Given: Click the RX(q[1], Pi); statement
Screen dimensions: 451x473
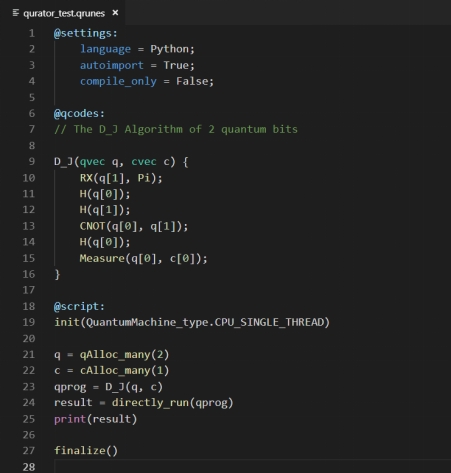Looking at the screenshot, I should point(121,178).
